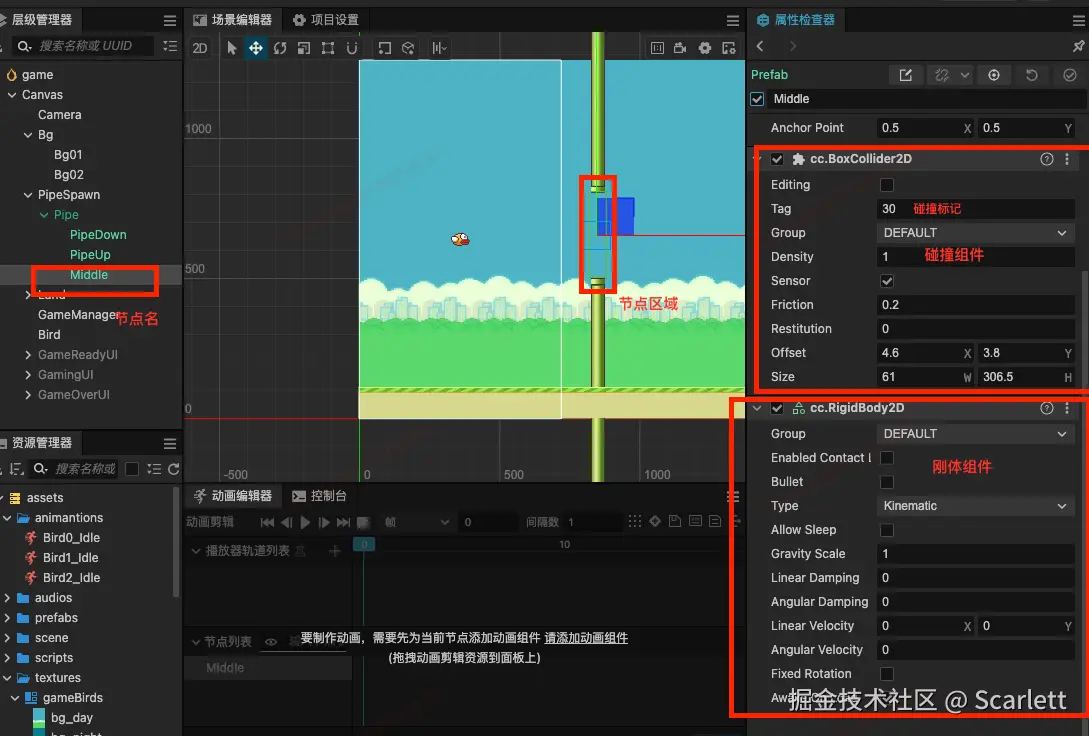Open scene view configuration icon
This screenshot has height=736, width=1089.
pos(729,48)
